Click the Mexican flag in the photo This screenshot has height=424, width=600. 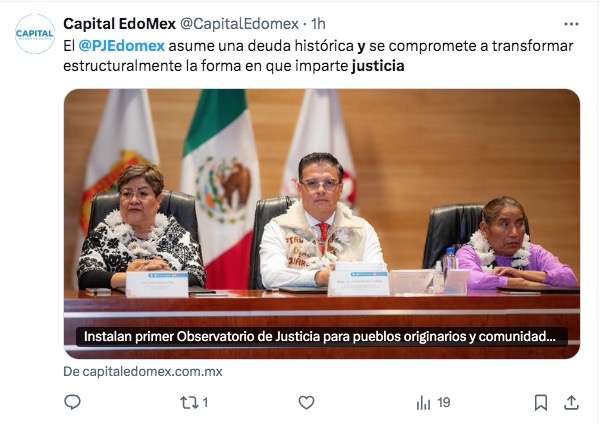click(x=221, y=188)
